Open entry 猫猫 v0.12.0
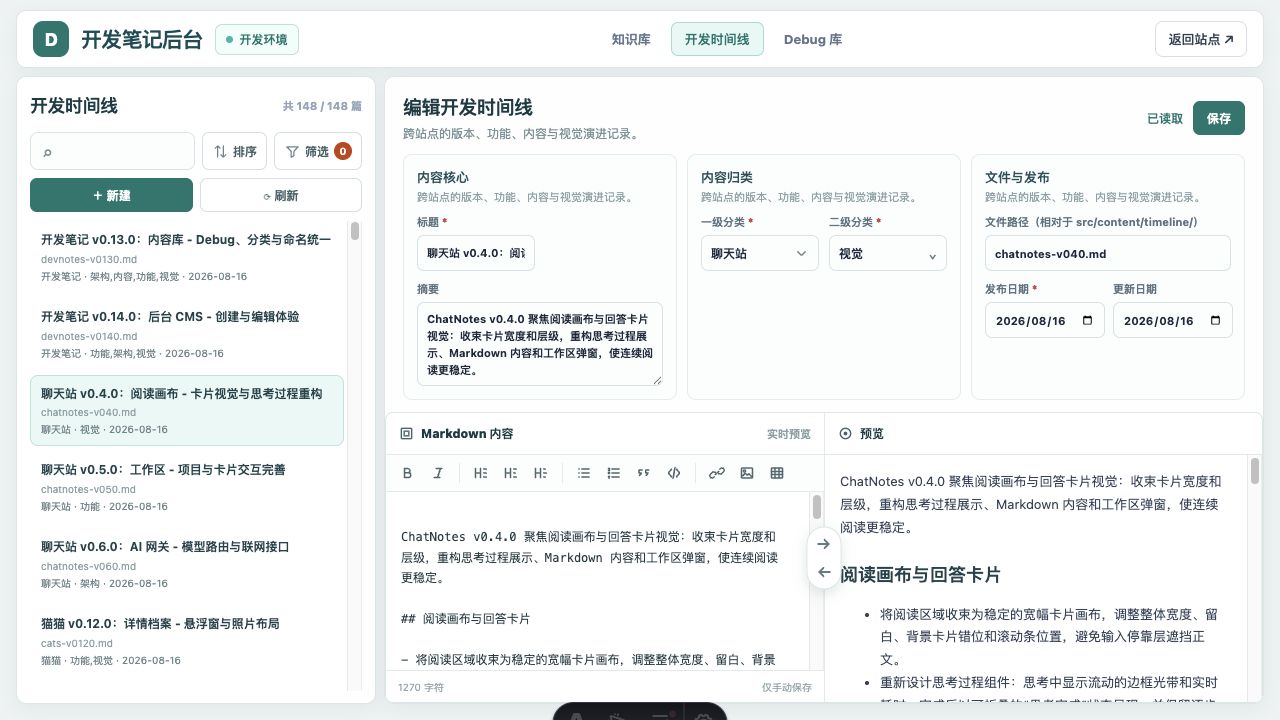This screenshot has height=720, width=1280. coord(187,641)
